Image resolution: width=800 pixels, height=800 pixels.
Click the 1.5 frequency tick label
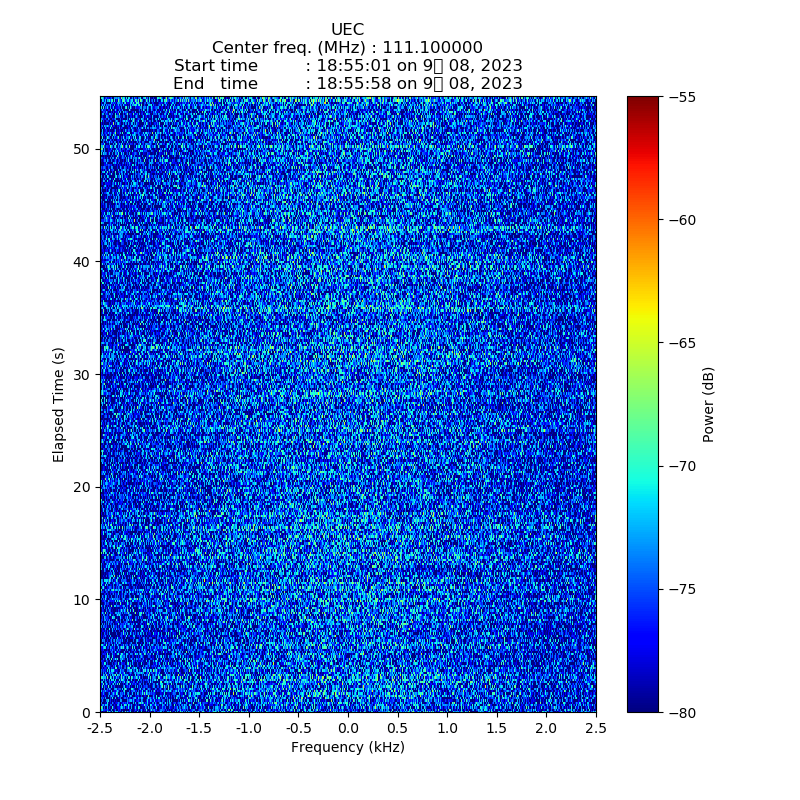[x=497, y=729]
